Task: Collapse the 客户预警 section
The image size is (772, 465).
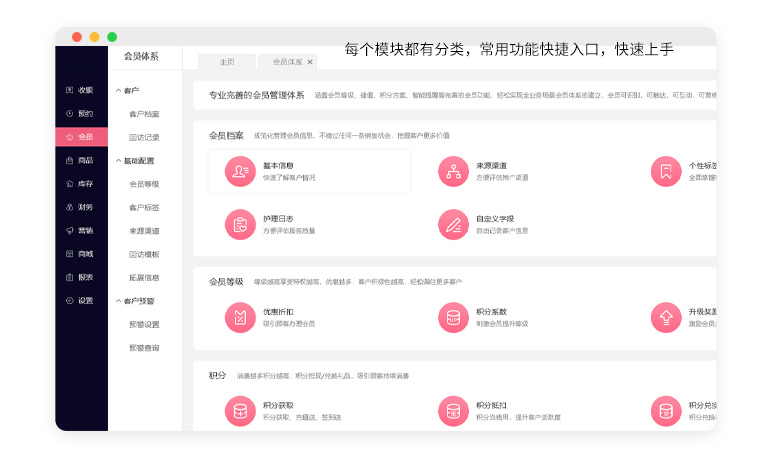Action: 117,301
